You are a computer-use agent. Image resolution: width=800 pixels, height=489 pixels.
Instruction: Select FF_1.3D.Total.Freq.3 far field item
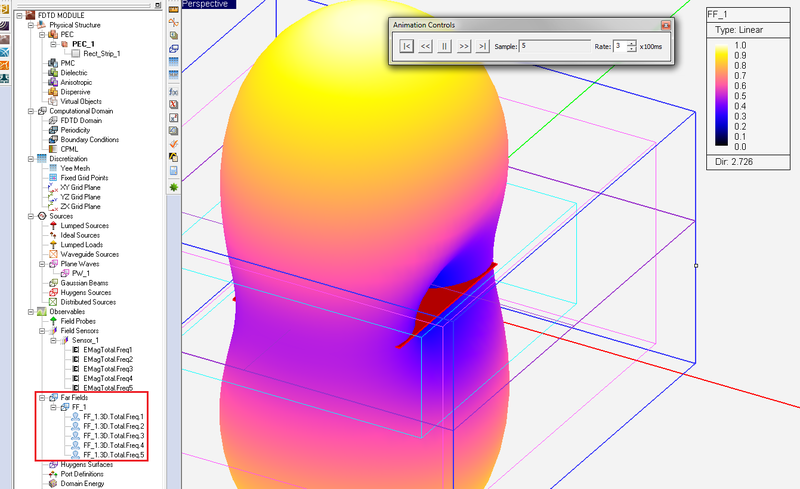point(113,436)
